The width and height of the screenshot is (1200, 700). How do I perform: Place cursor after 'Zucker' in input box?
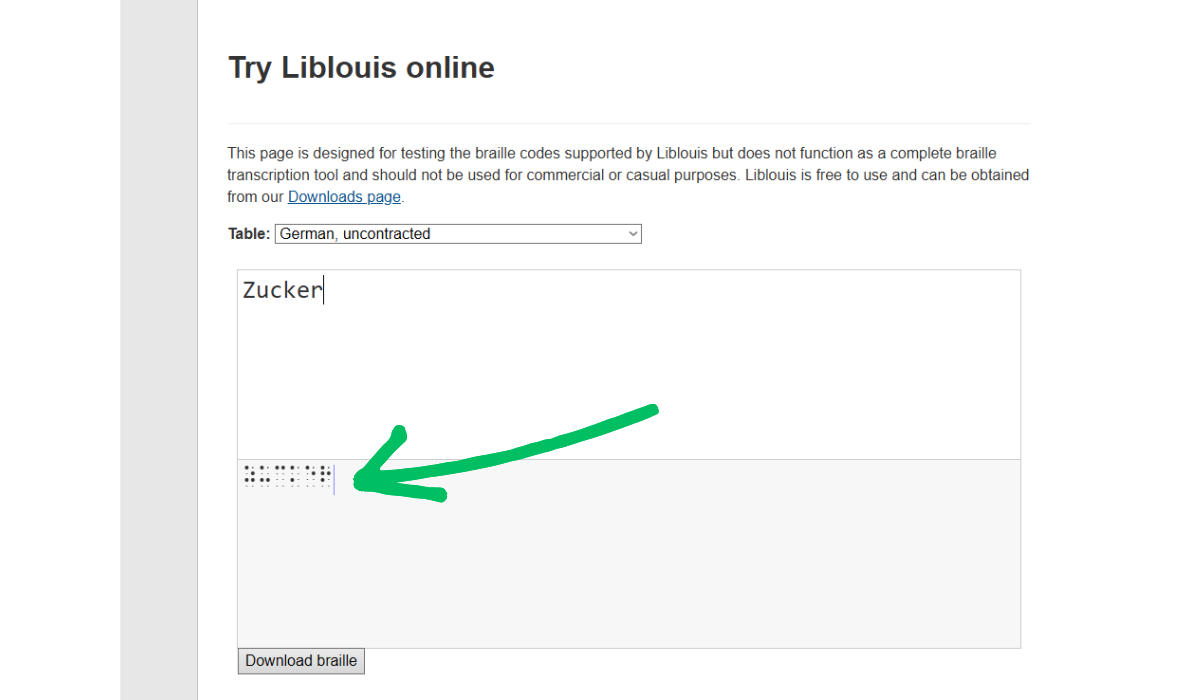[x=324, y=291]
